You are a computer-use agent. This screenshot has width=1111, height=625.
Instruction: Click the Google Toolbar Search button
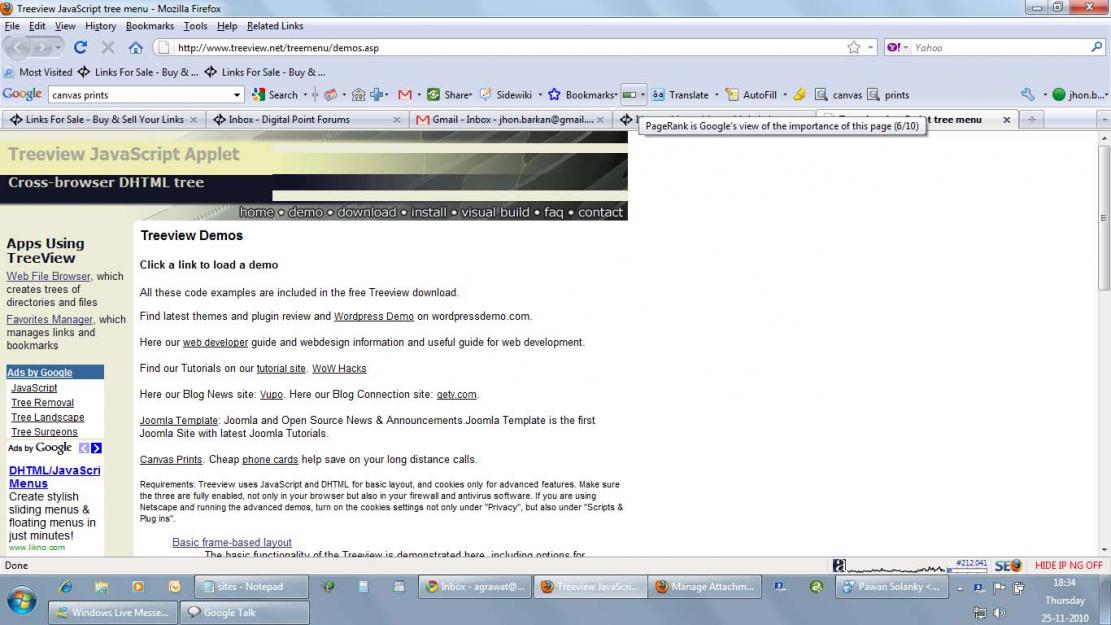coord(275,95)
